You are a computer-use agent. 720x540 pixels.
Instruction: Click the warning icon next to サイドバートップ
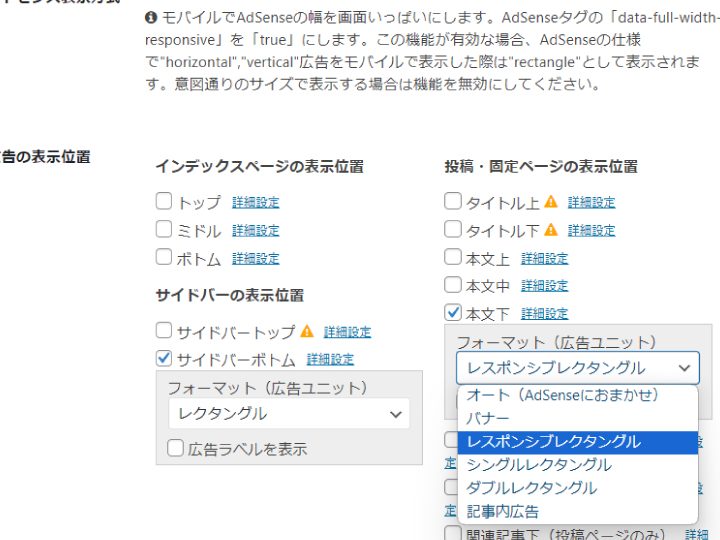tap(307, 331)
